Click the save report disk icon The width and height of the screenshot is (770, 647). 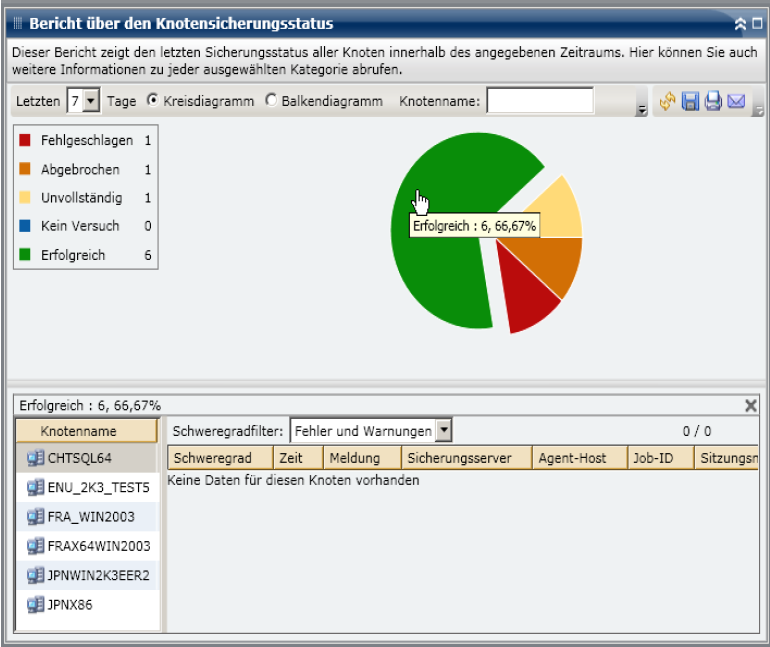tap(690, 101)
